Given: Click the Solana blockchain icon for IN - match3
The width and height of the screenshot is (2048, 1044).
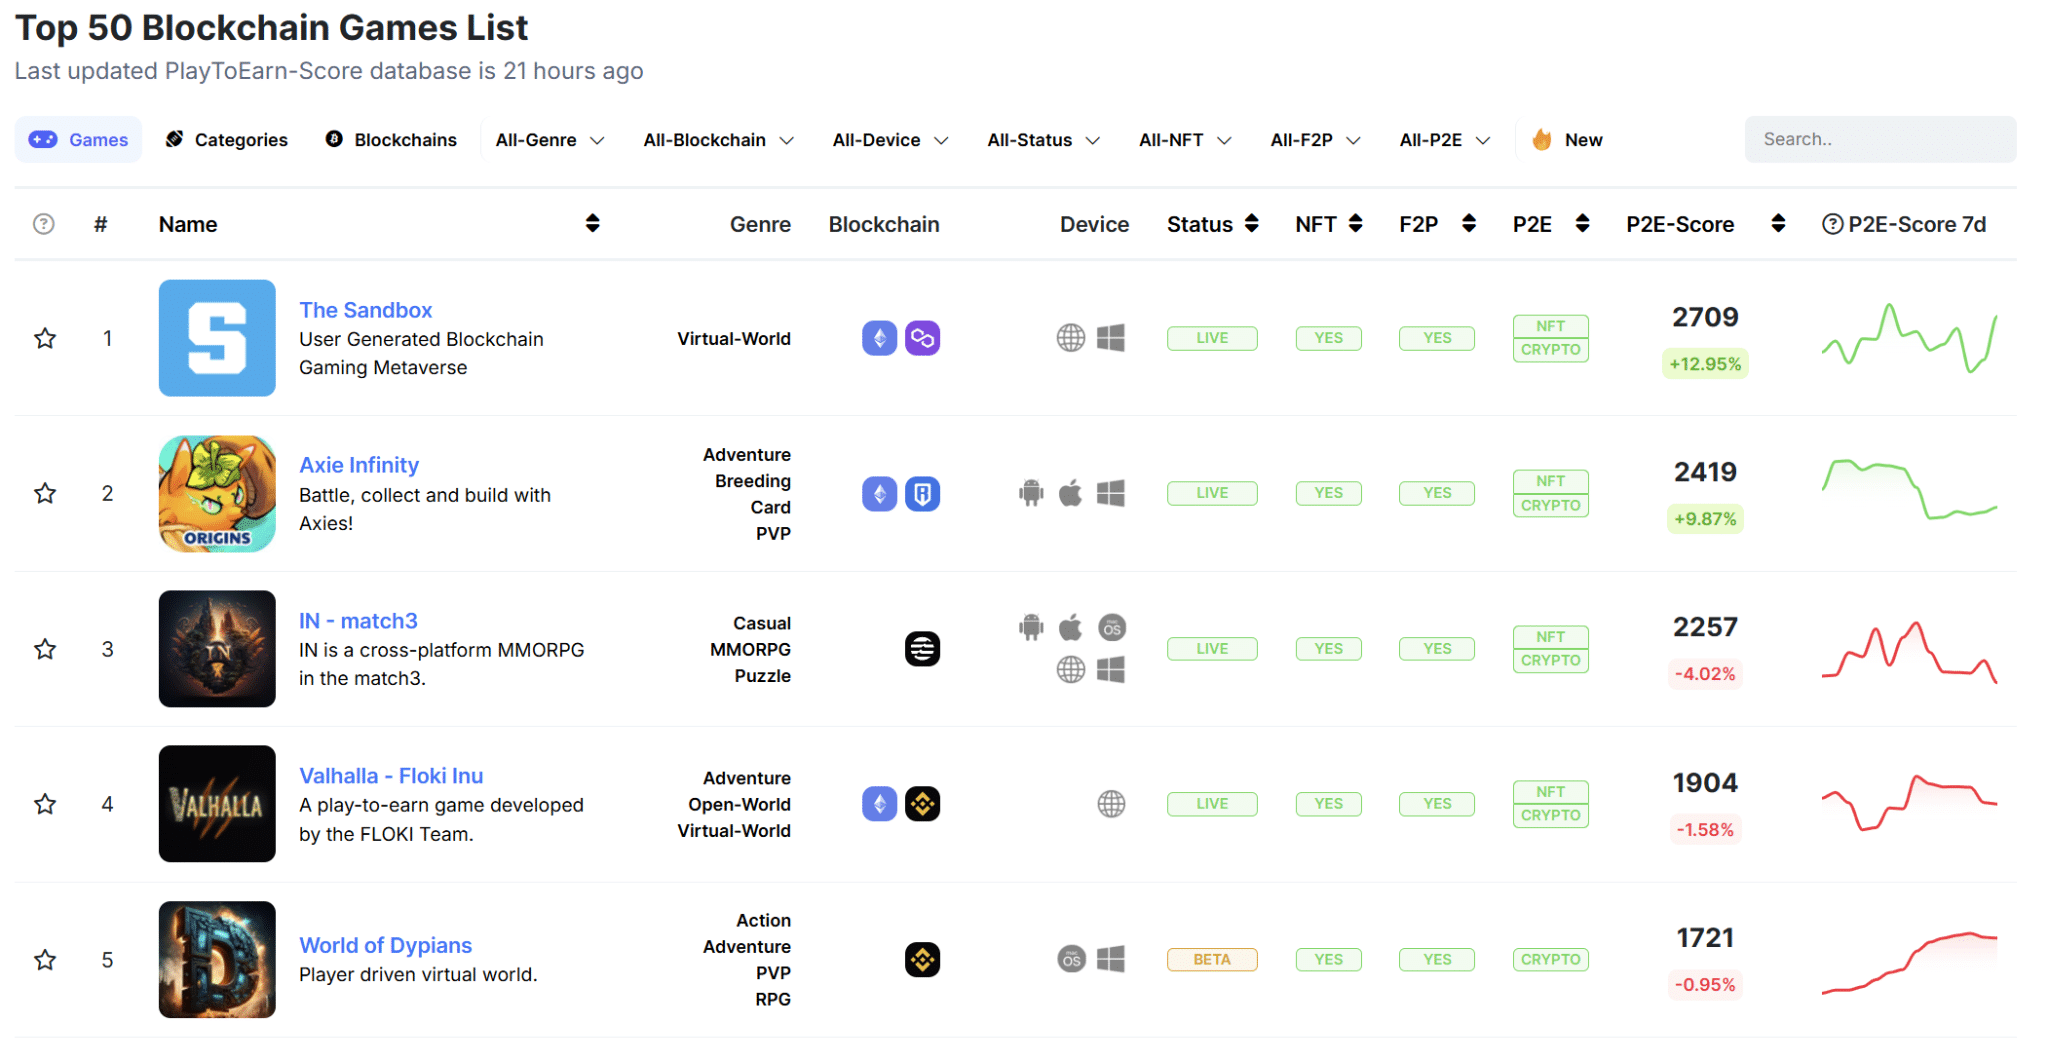Looking at the screenshot, I should coord(921,648).
